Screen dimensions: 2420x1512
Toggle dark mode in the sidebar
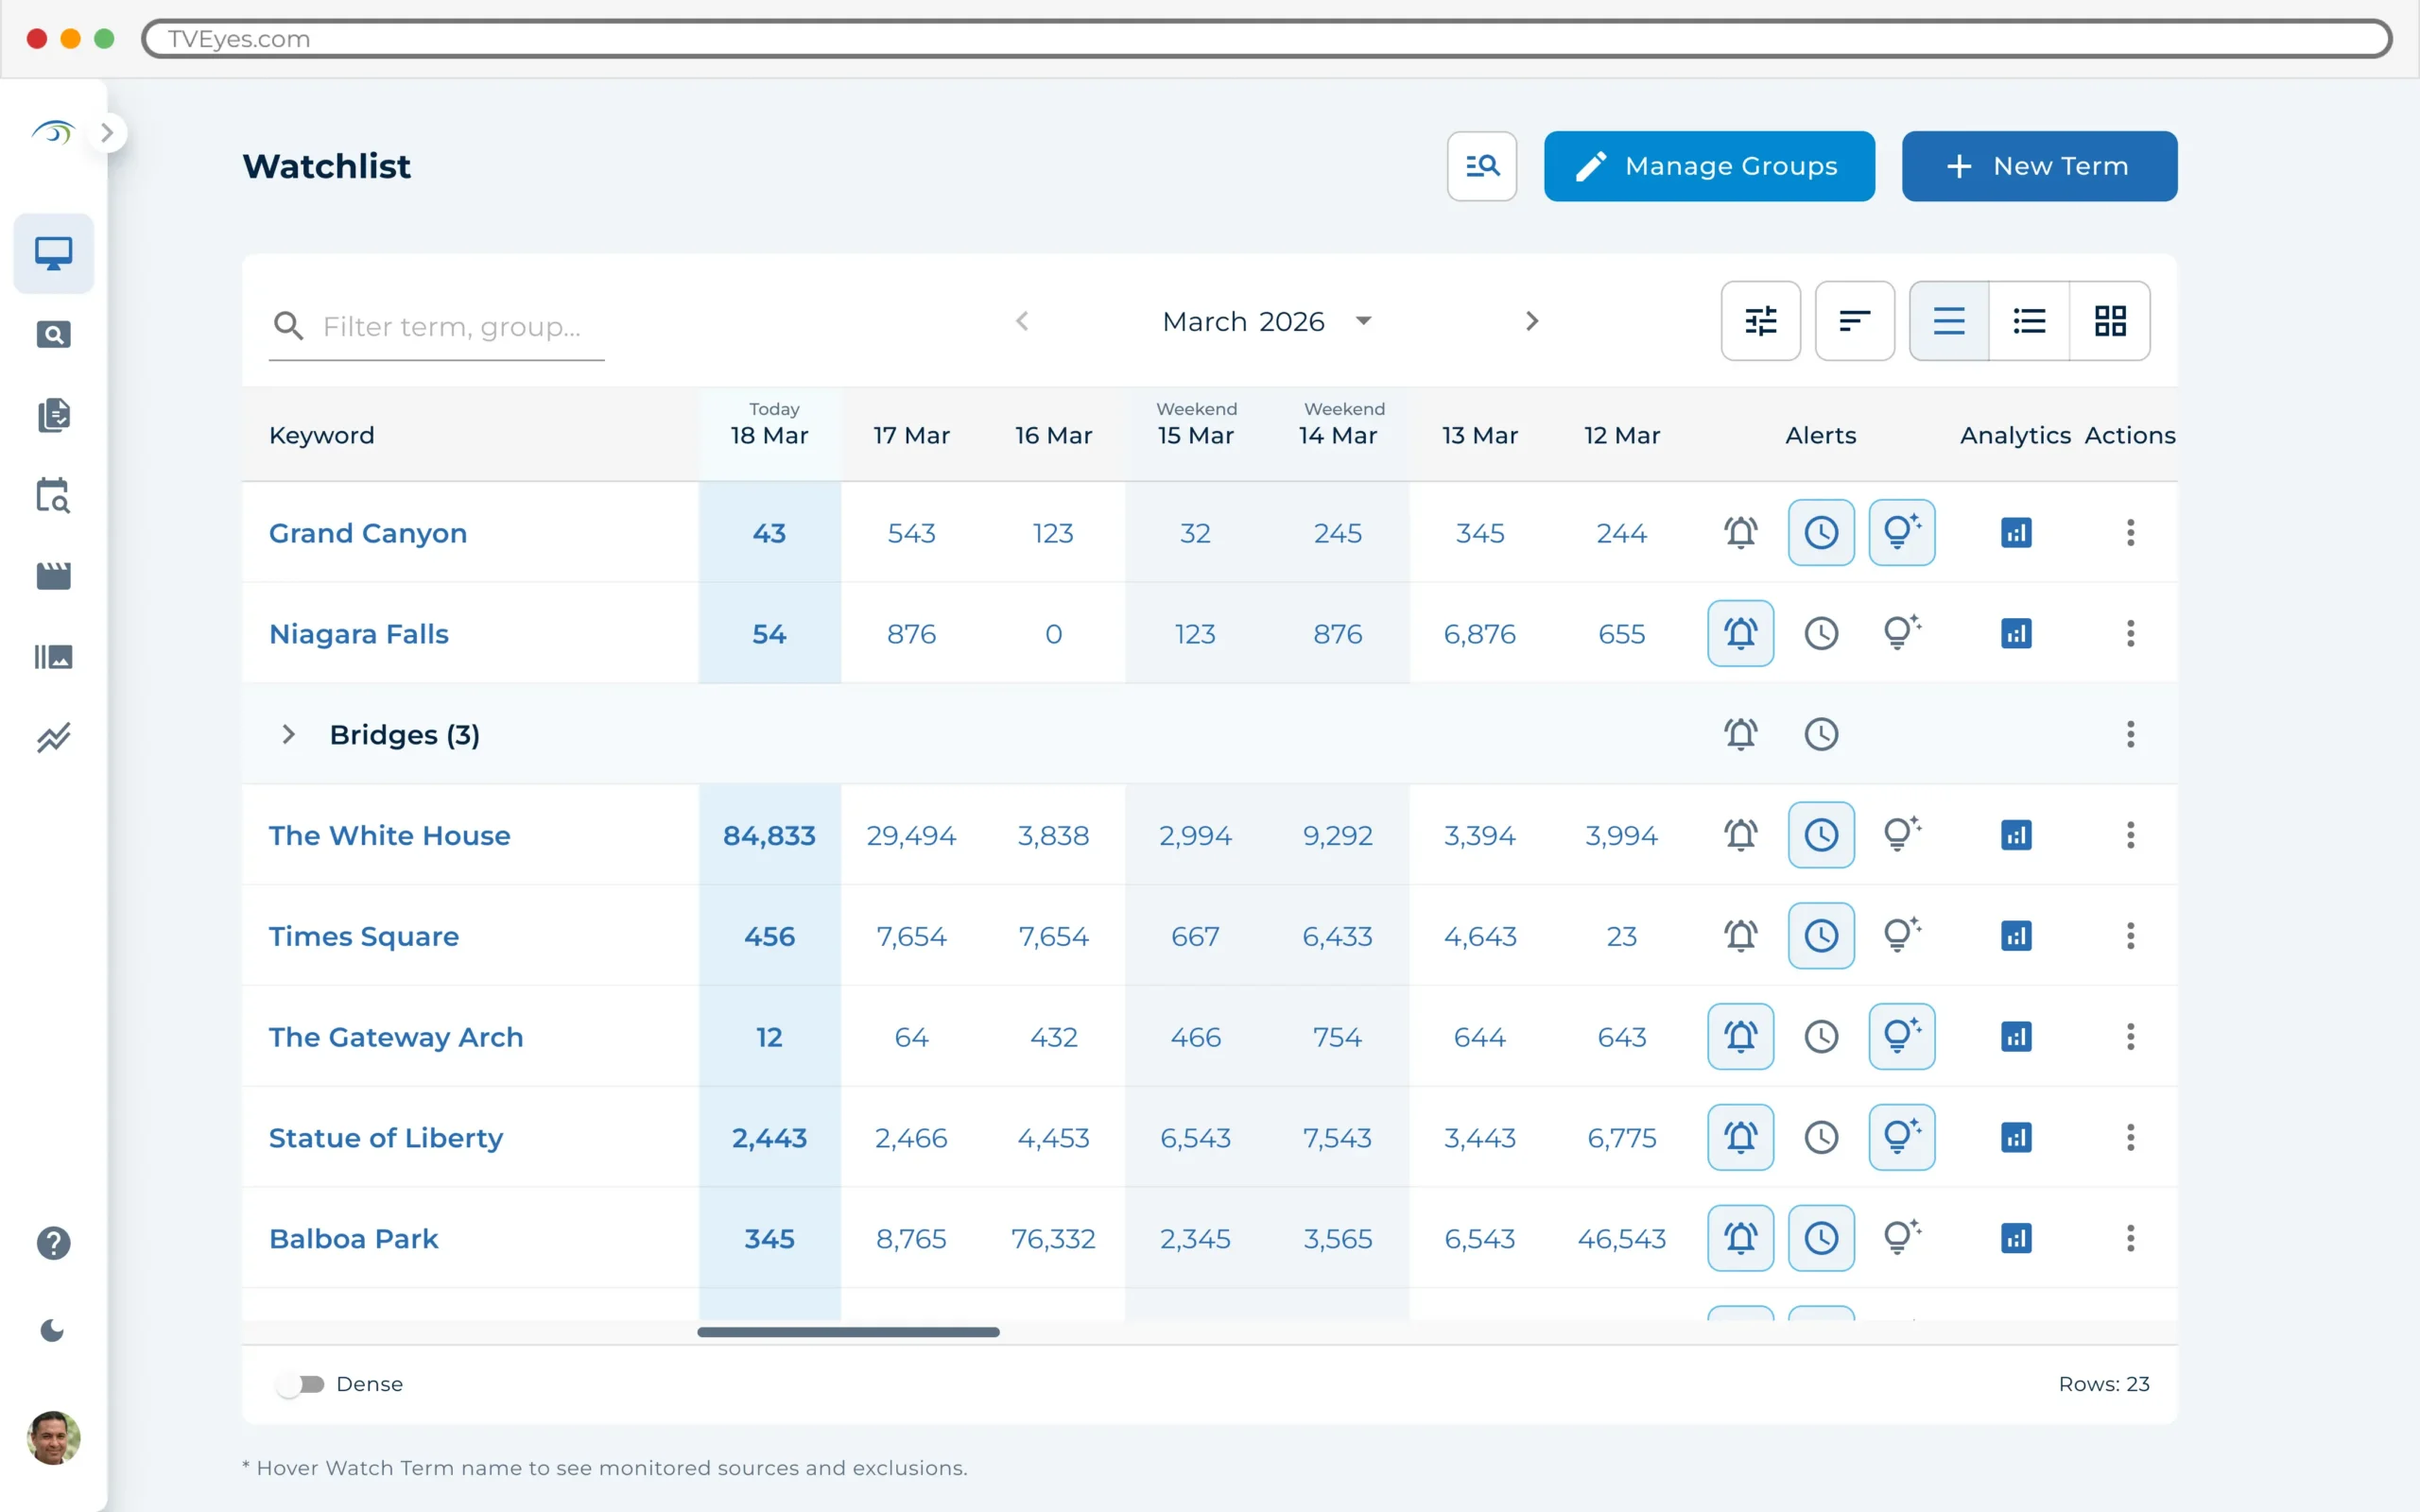click(x=53, y=1330)
